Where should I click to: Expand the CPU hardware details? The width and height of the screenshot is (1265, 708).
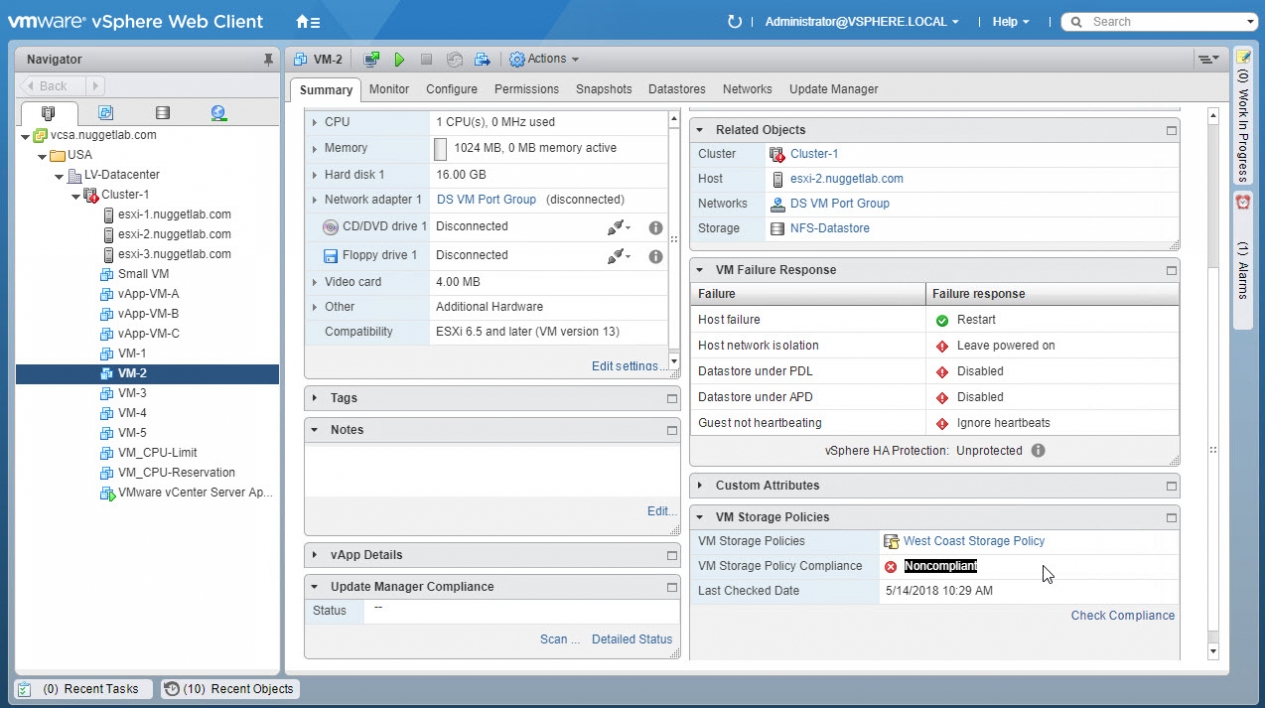[314, 122]
